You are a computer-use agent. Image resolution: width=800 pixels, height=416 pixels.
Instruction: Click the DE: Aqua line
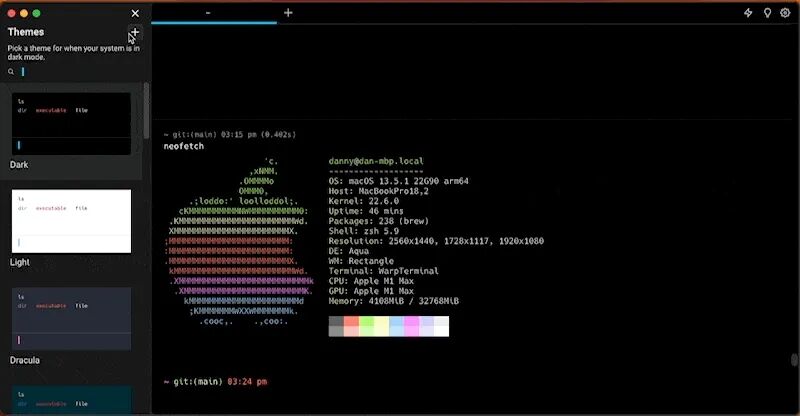[x=348, y=251]
